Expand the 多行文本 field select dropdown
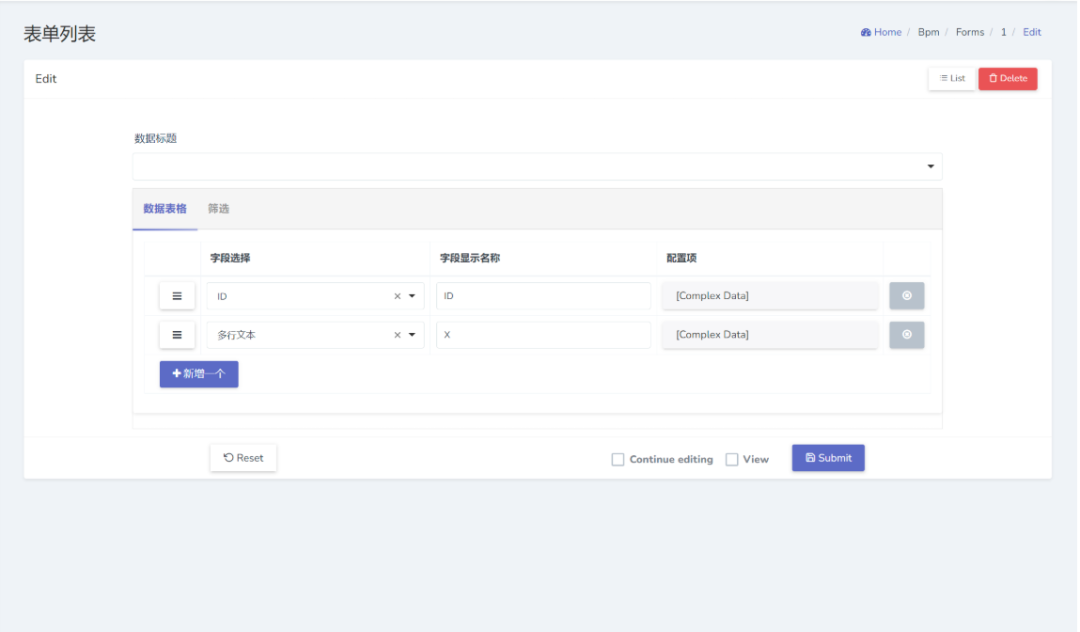 coord(412,335)
